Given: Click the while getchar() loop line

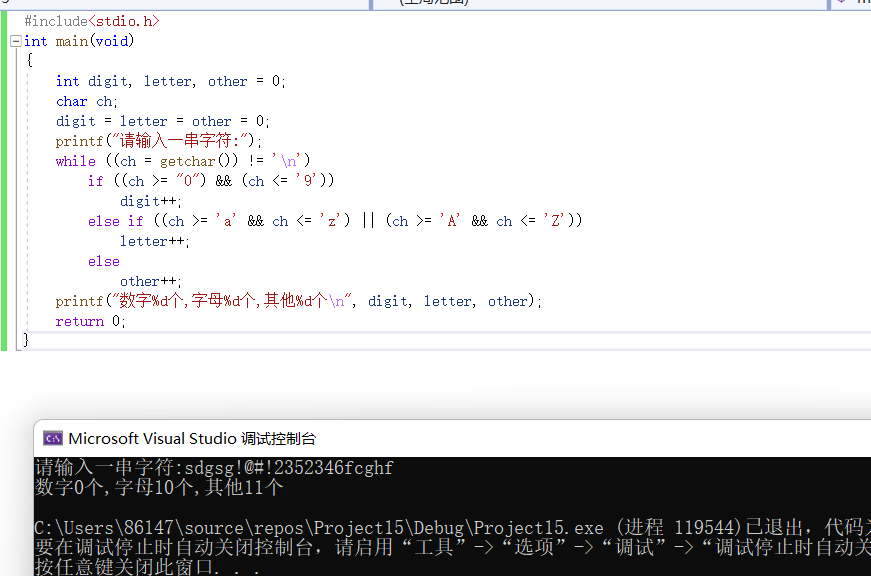Looking at the screenshot, I should click(x=183, y=161).
